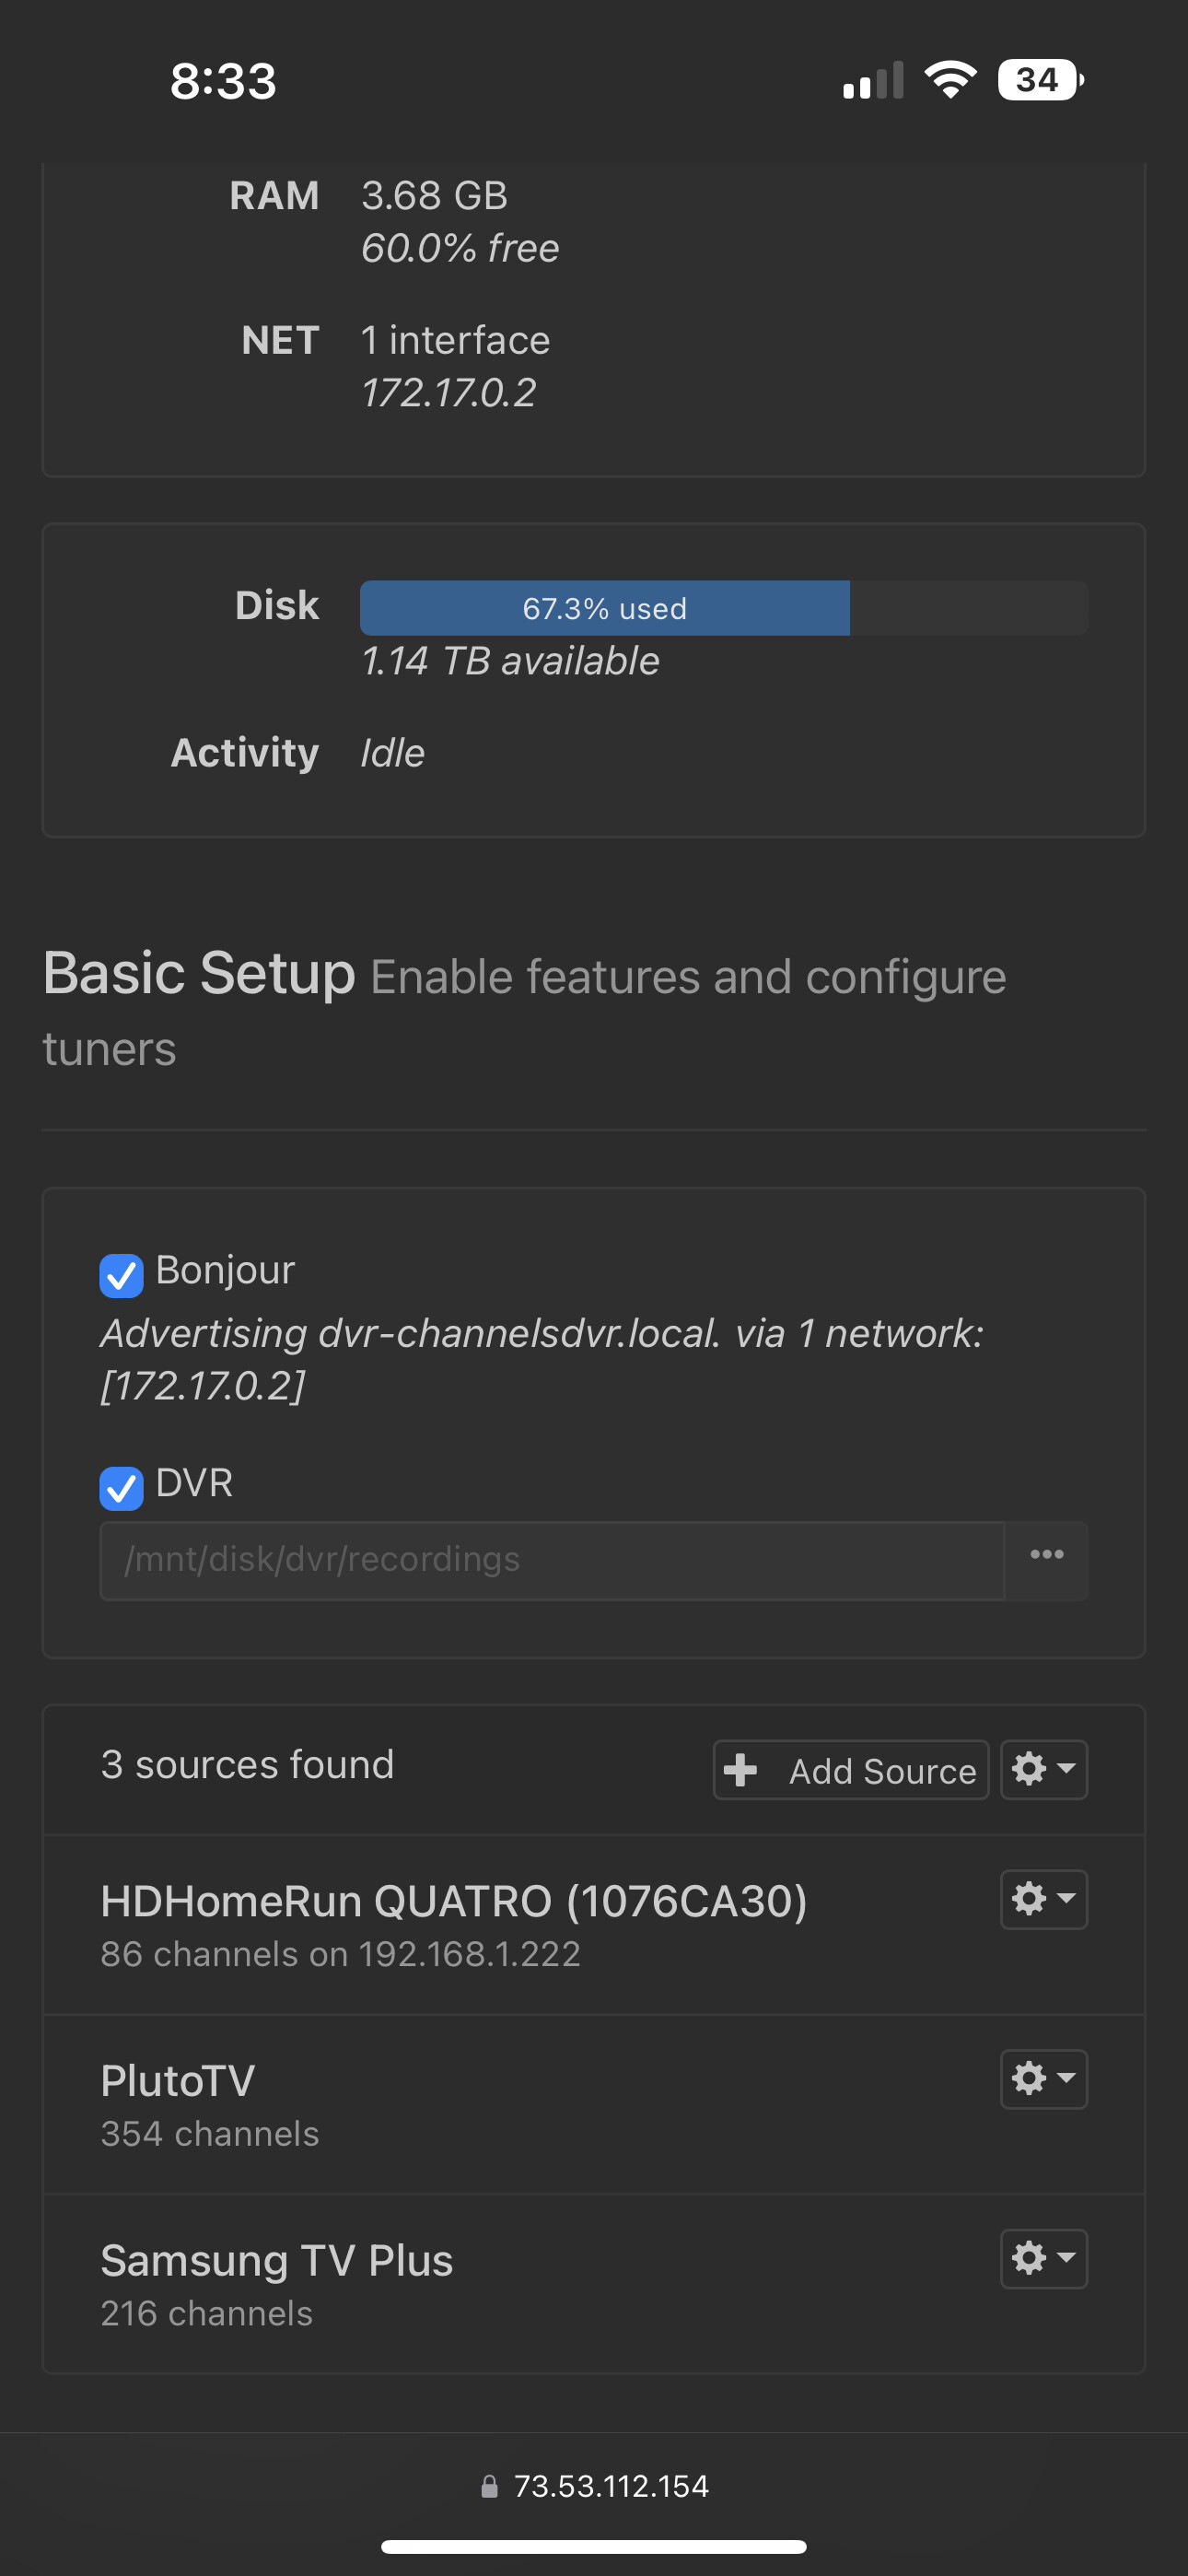Click the Bonjour label text
The height and width of the screenshot is (2576, 1188).
pos(225,1270)
